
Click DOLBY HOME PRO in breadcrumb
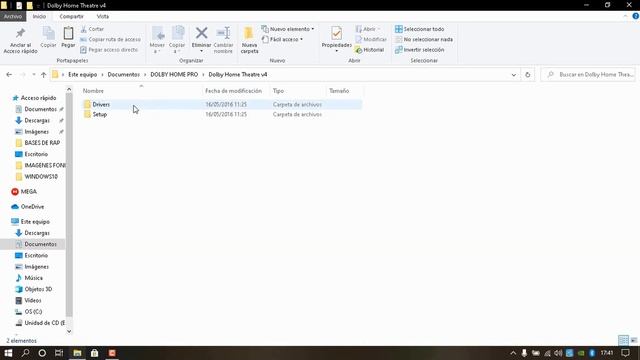coord(174,74)
